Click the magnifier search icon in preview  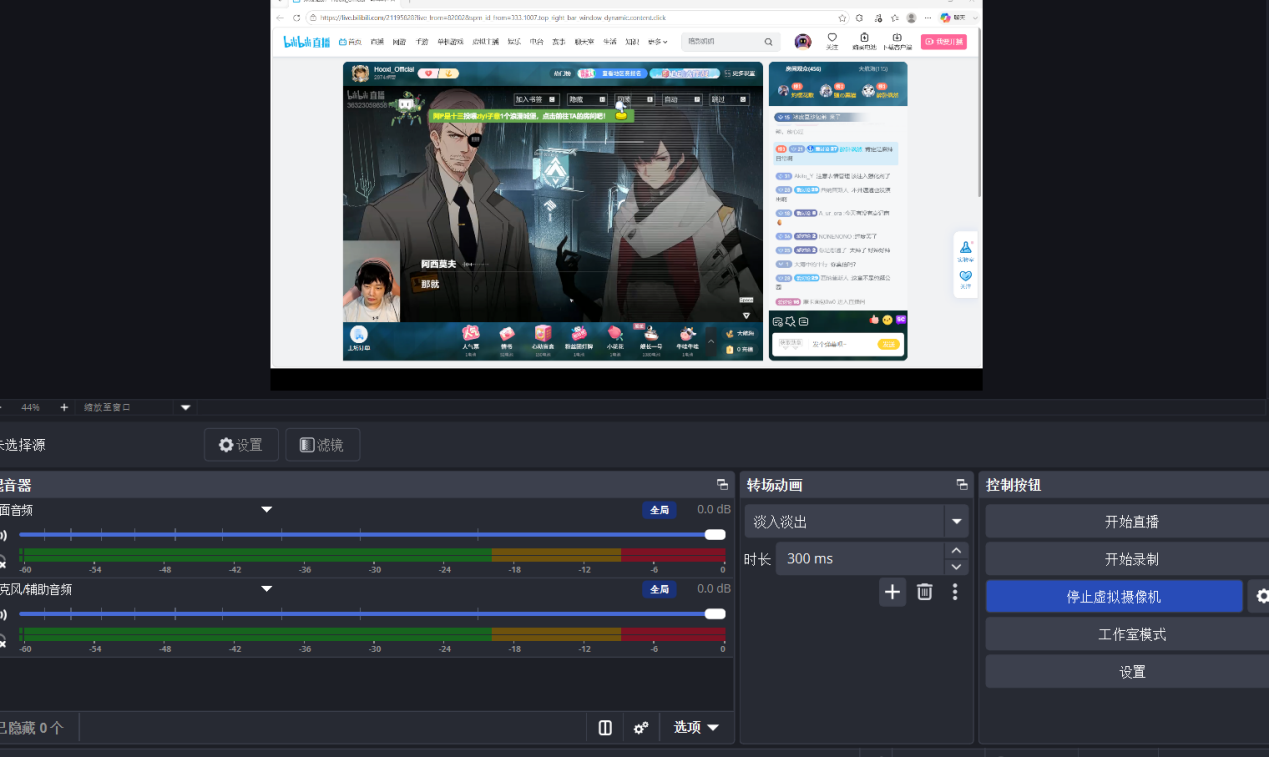tap(768, 42)
